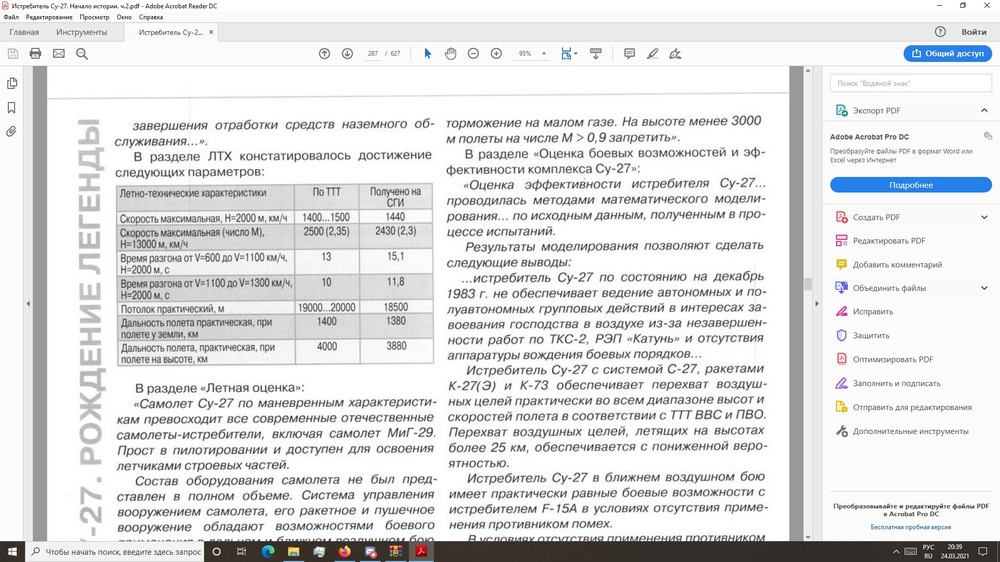Open the Файл menu
Screen dimensions: 1000x562
point(11,17)
